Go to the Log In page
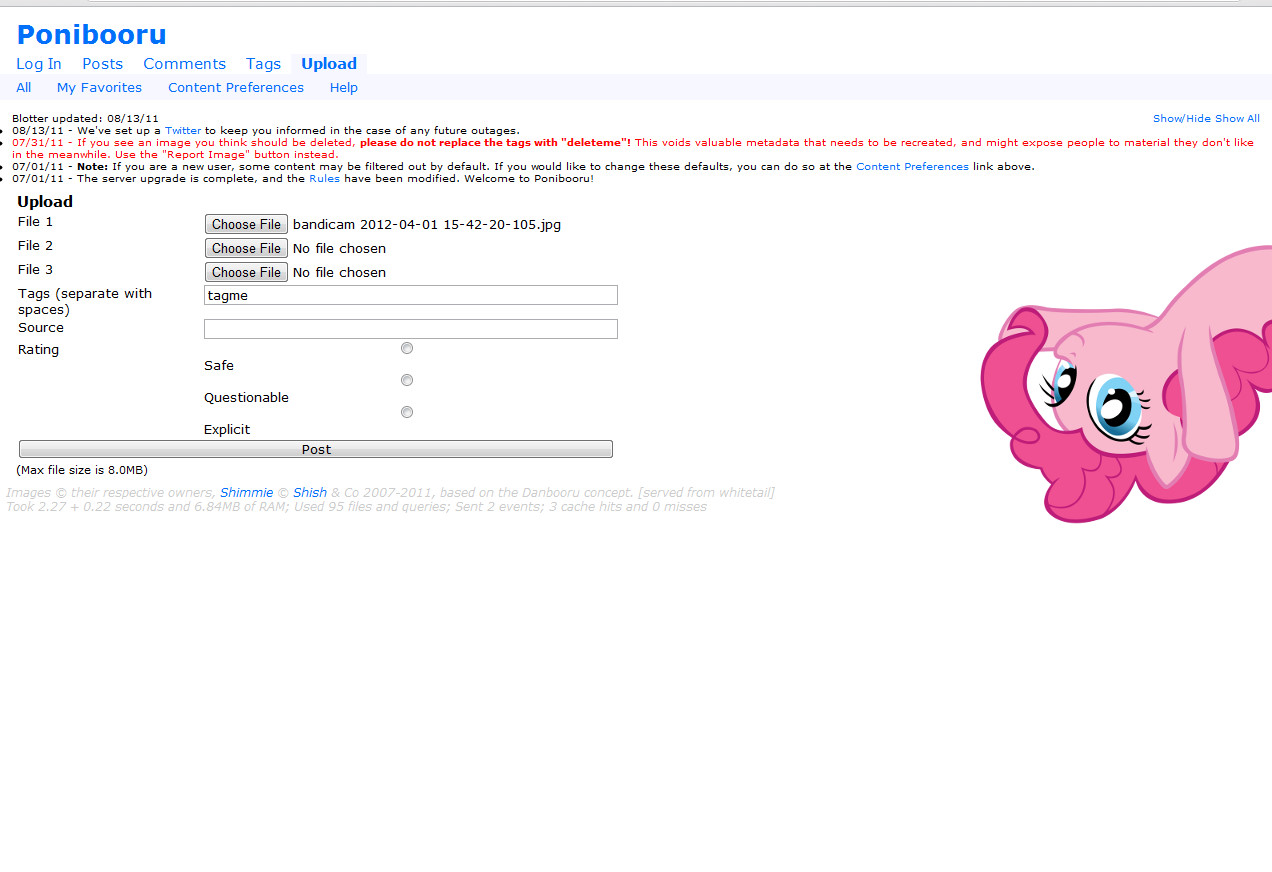Viewport: 1272px width, 872px height. [39, 64]
